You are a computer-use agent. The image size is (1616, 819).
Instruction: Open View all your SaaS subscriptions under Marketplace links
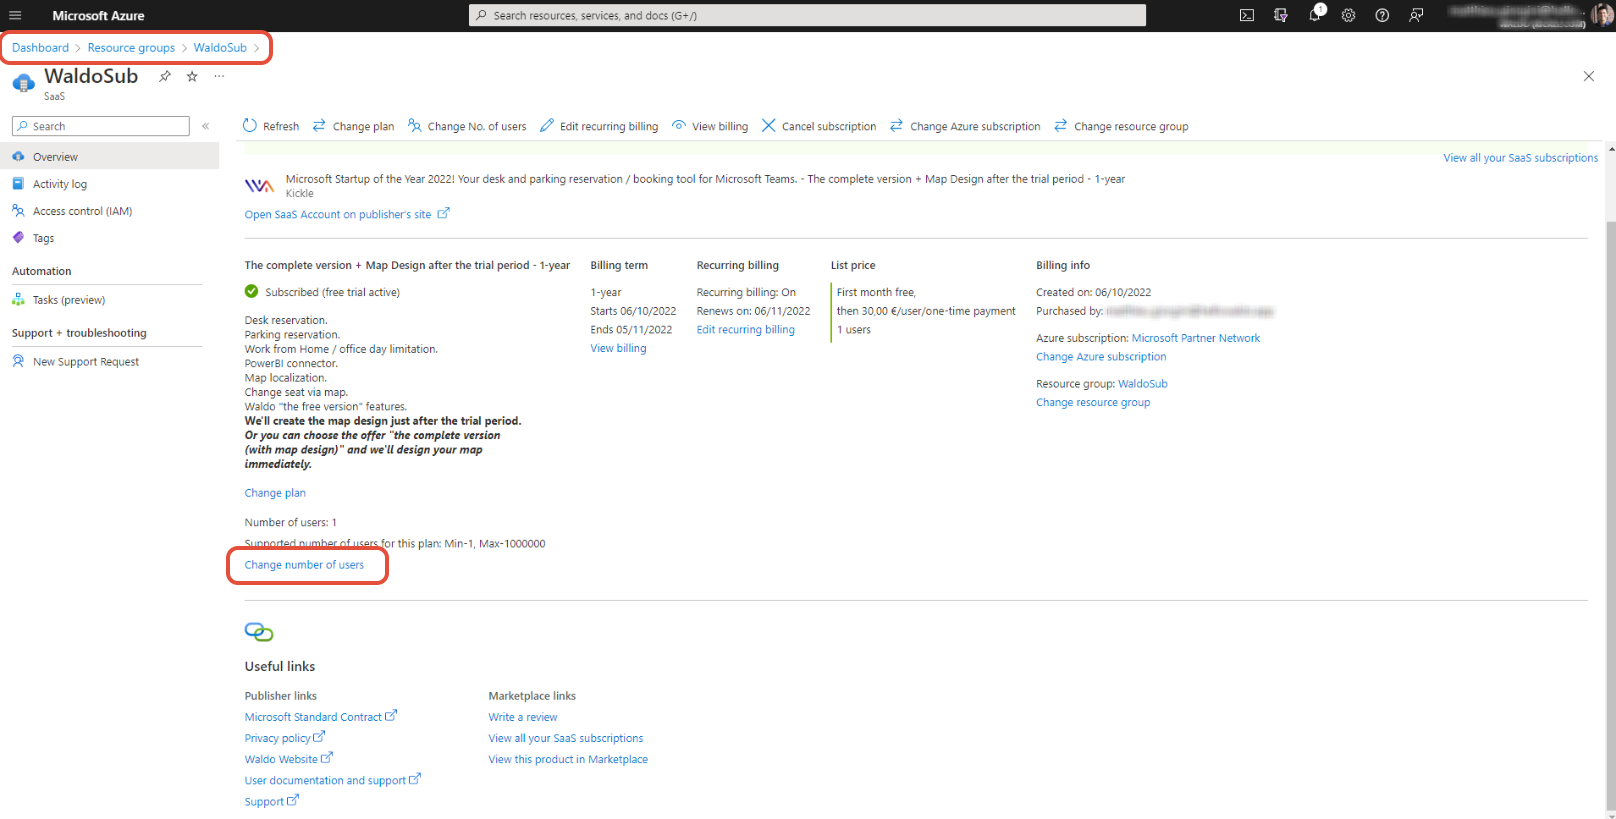pyautogui.click(x=566, y=738)
